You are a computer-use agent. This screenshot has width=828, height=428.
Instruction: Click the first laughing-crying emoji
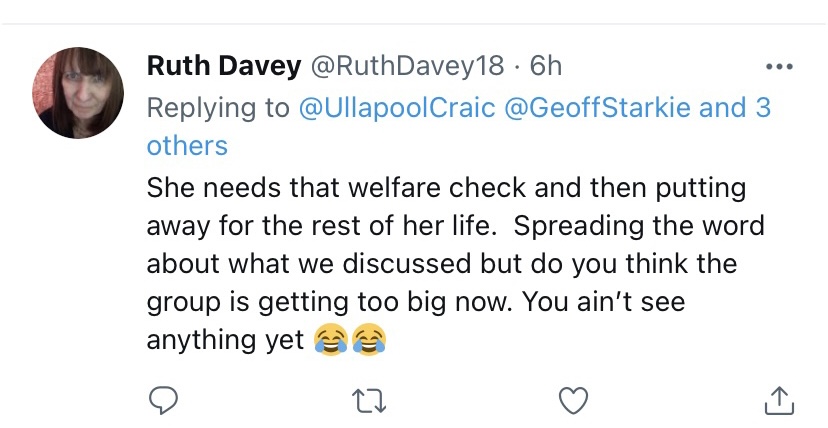pyautogui.click(x=331, y=341)
